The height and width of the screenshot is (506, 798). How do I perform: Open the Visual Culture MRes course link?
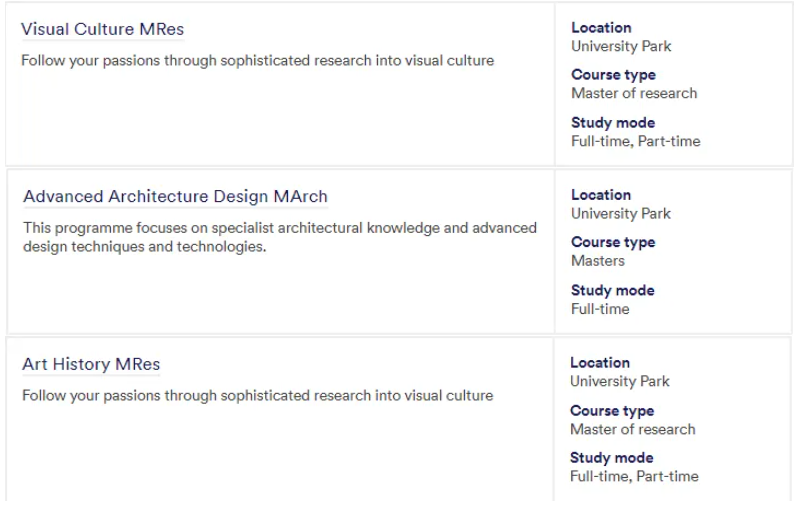coord(102,30)
